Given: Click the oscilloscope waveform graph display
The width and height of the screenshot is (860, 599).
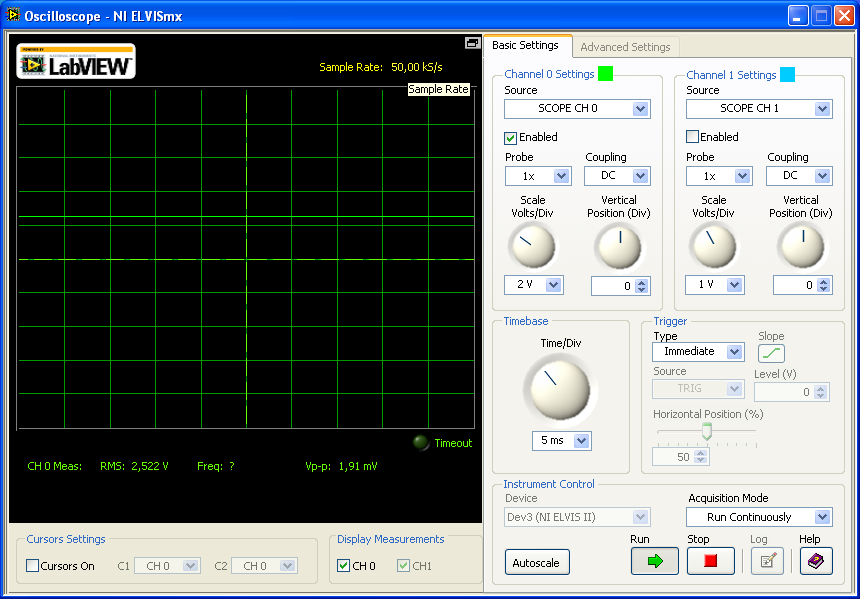Looking at the screenshot, I should [246, 258].
